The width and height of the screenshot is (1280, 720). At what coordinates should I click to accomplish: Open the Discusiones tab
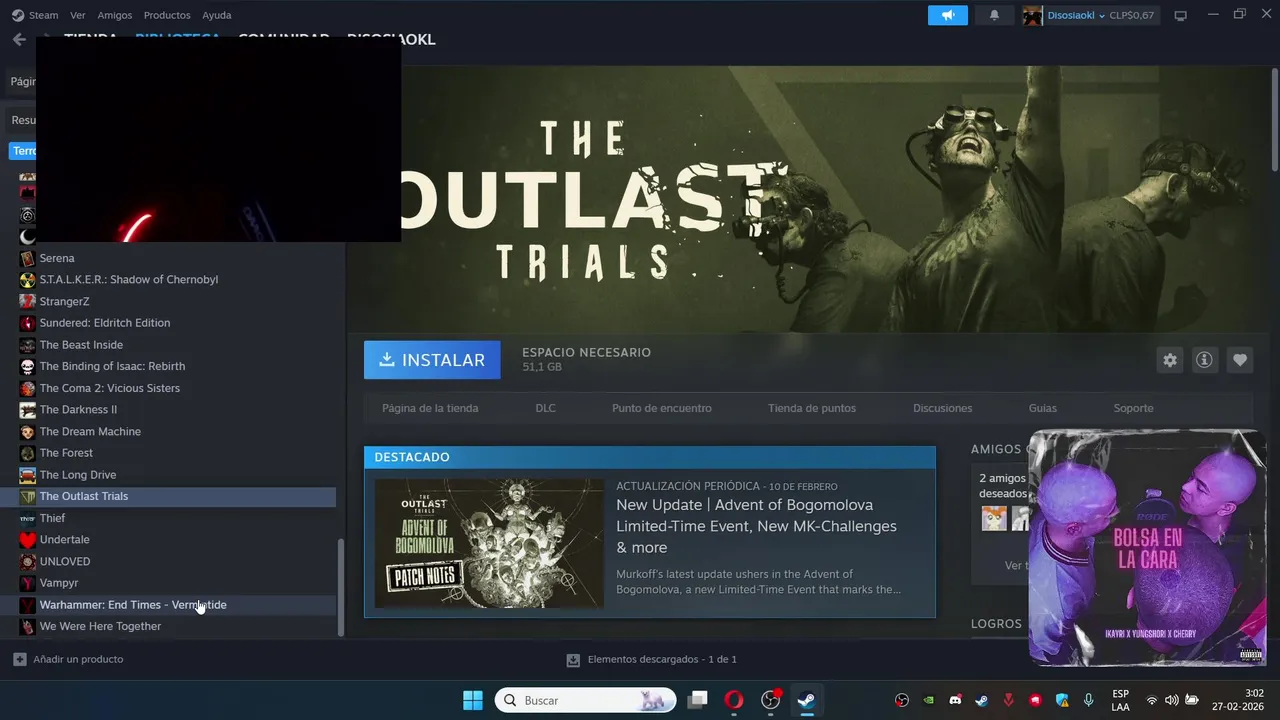942,408
